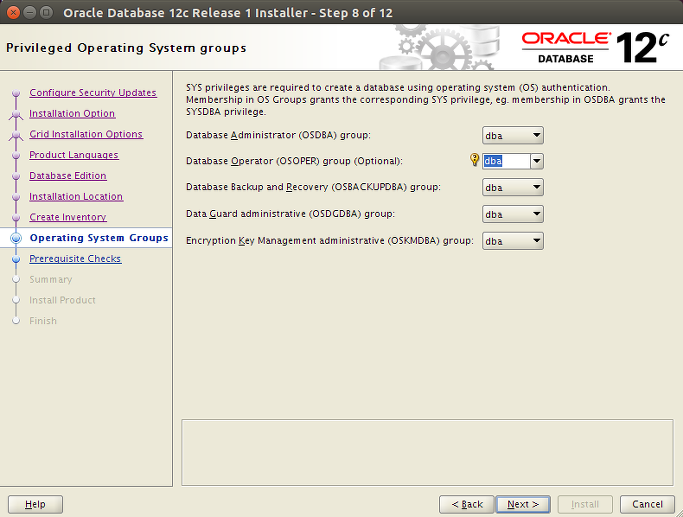This screenshot has height=517, width=683.
Task: Click inside the OSOPER group text field
Action: tap(506, 161)
